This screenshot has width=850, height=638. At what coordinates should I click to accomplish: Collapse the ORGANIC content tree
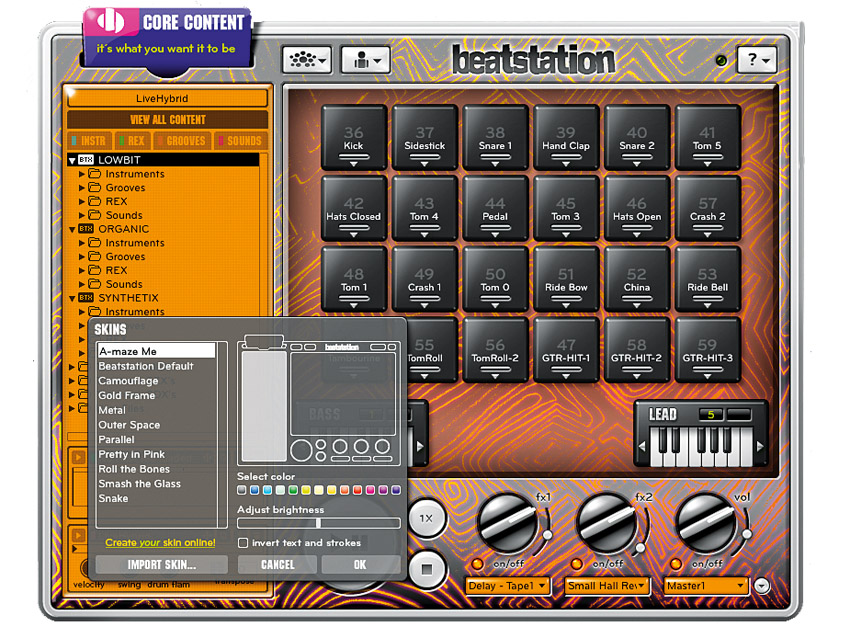point(72,229)
